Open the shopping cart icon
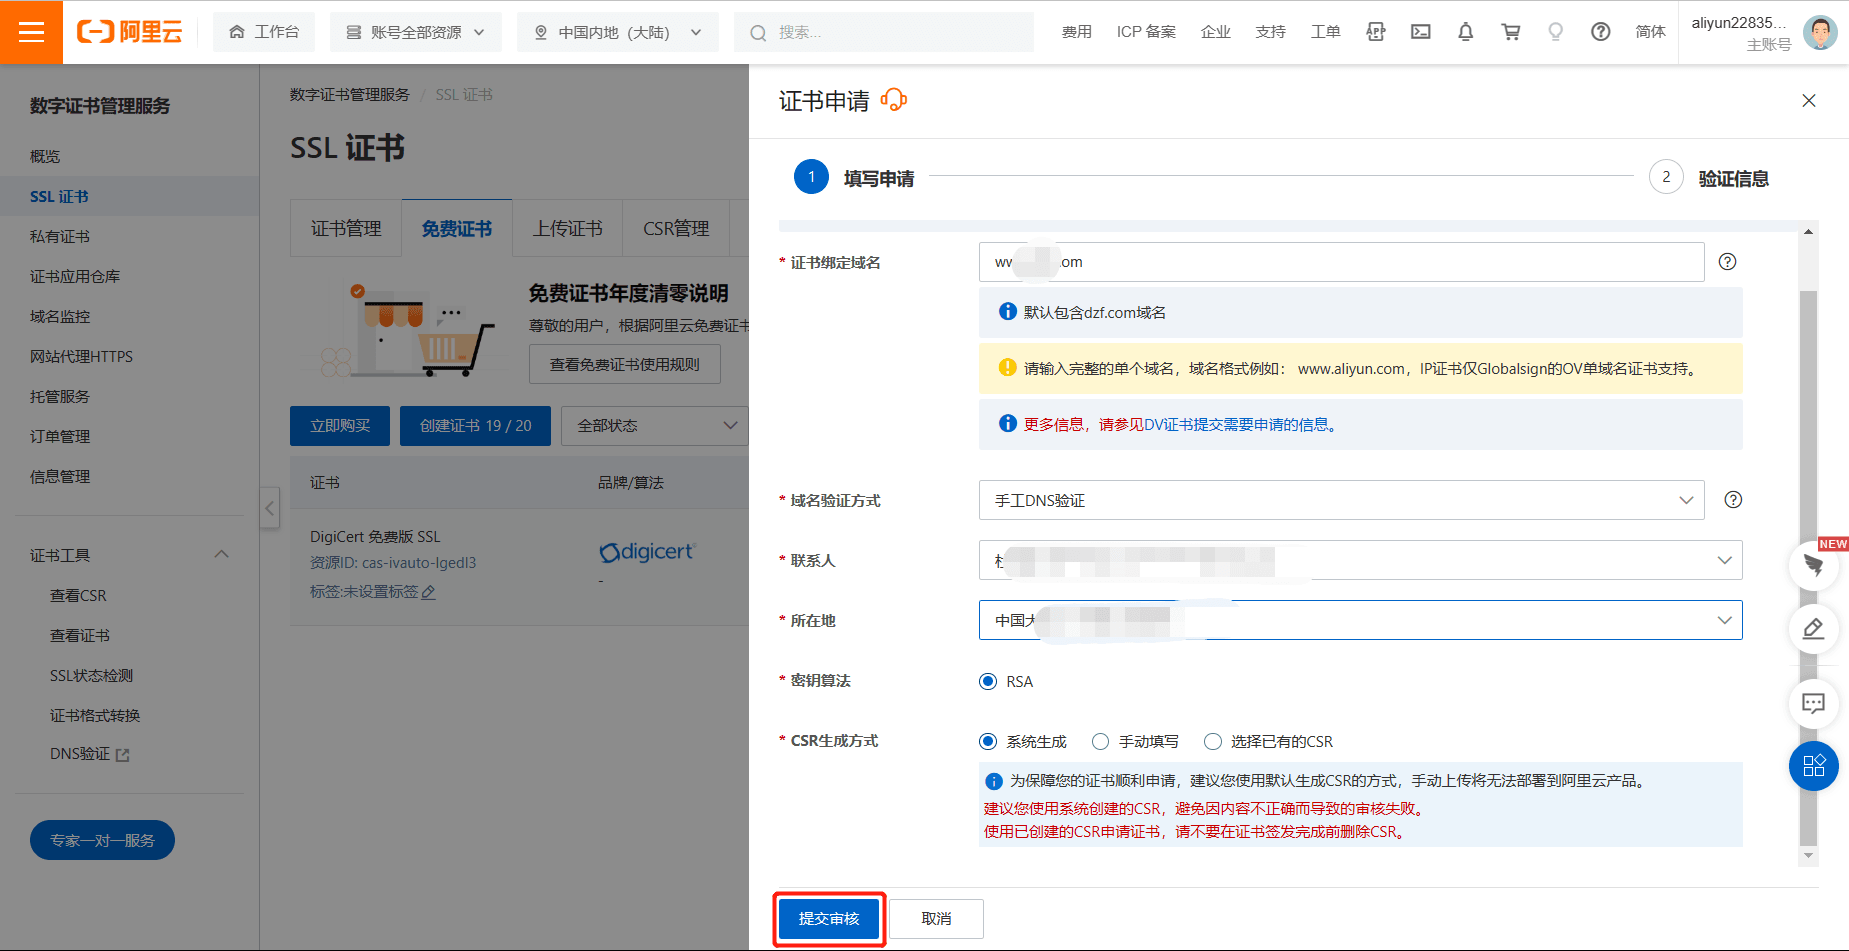1849x951 pixels. [x=1510, y=32]
